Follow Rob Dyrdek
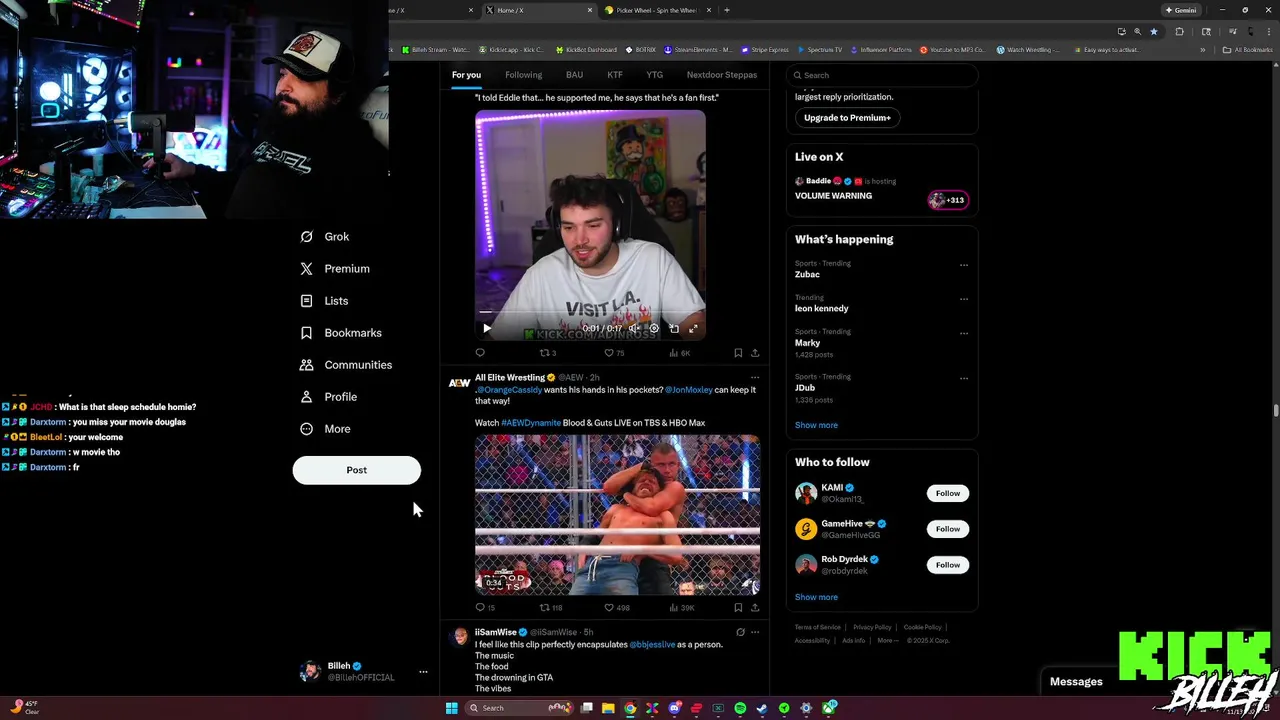The height and width of the screenshot is (720, 1280). coord(947,565)
